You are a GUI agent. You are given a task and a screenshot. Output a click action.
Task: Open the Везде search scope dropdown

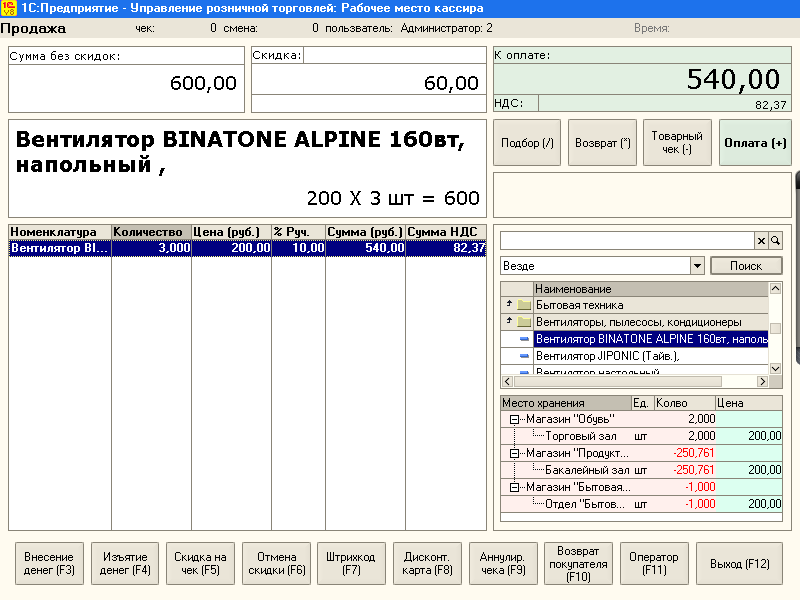[x=697, y=265]
